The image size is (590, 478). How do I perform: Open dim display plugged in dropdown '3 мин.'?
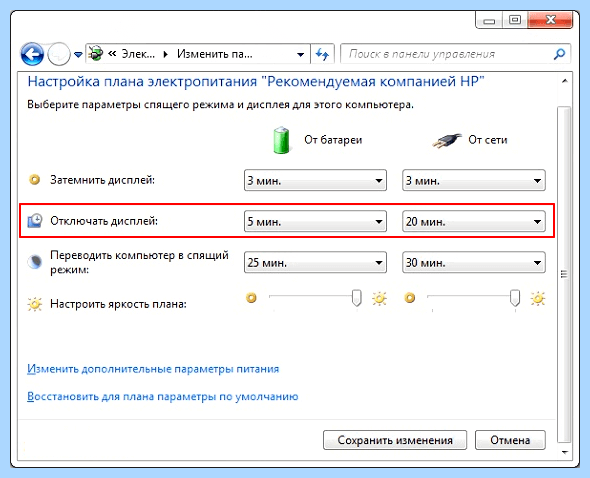pos(474,180)
